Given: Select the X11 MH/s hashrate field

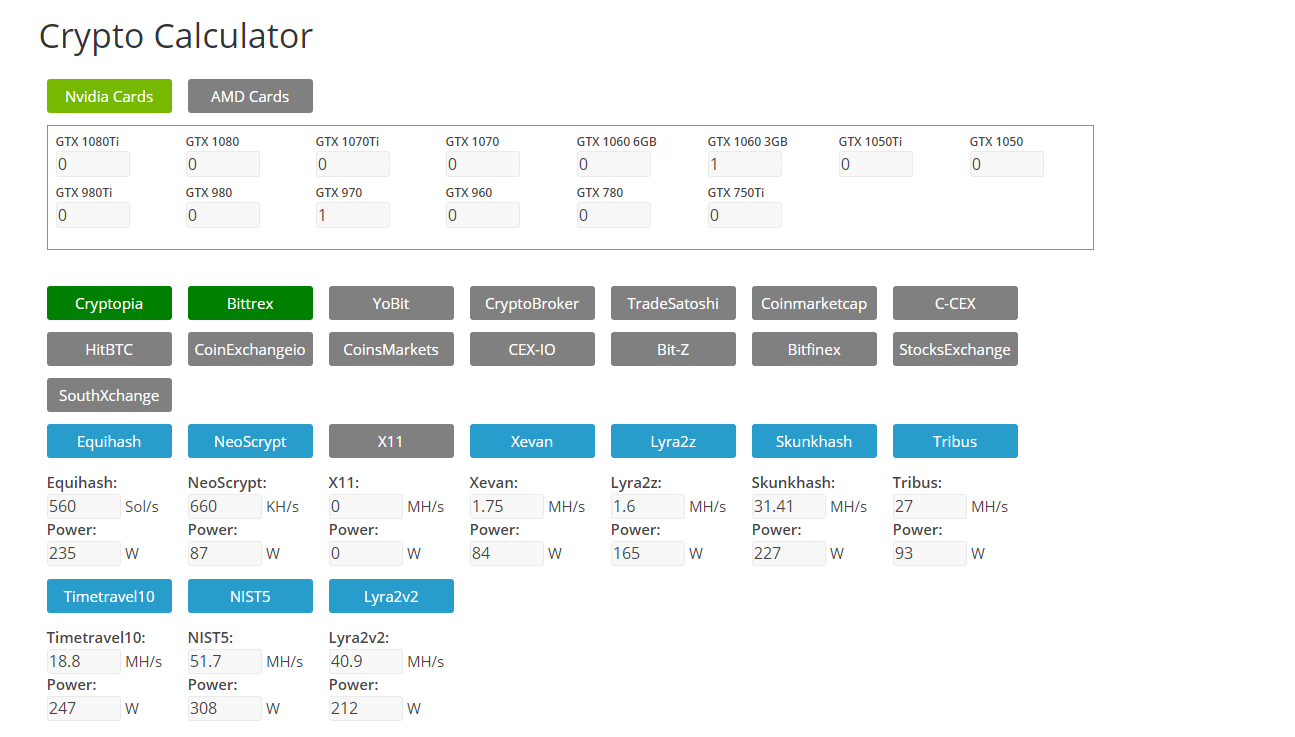Looking at the screenshot, I should [366, 506].
